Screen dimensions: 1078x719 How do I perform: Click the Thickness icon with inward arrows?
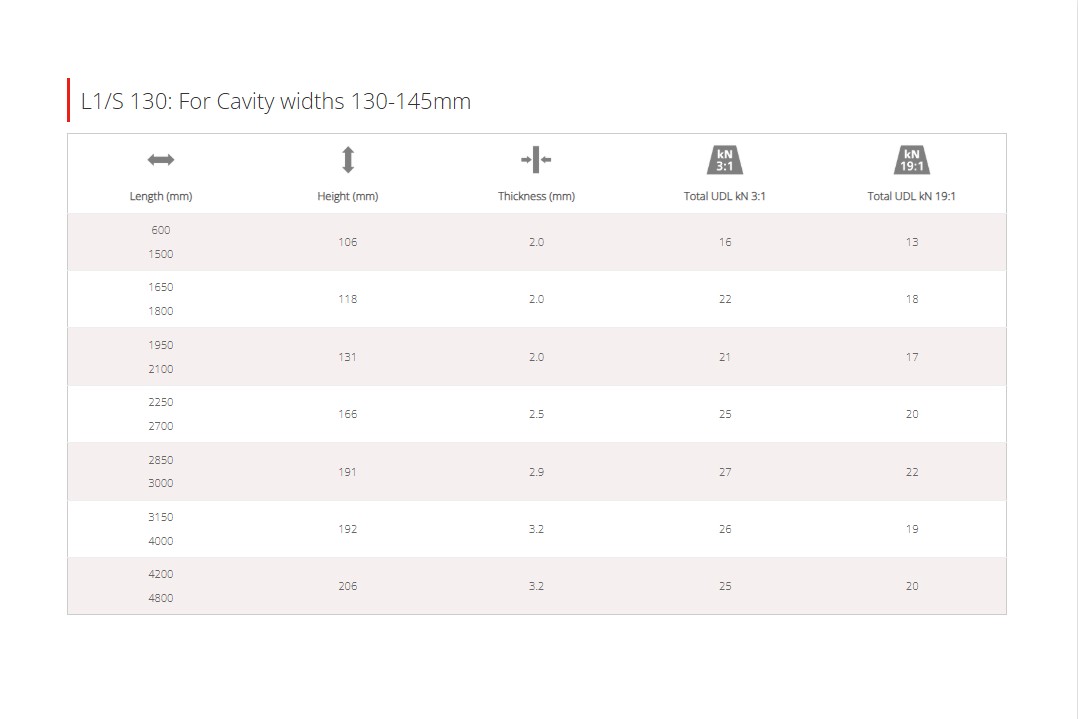[536, 159]
